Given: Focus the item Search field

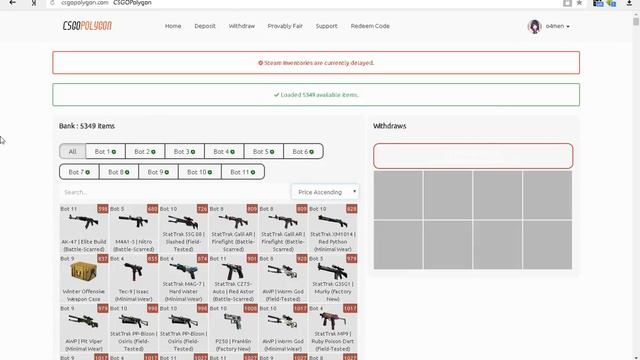Looking at the screenshot, I should click(175, 192).
